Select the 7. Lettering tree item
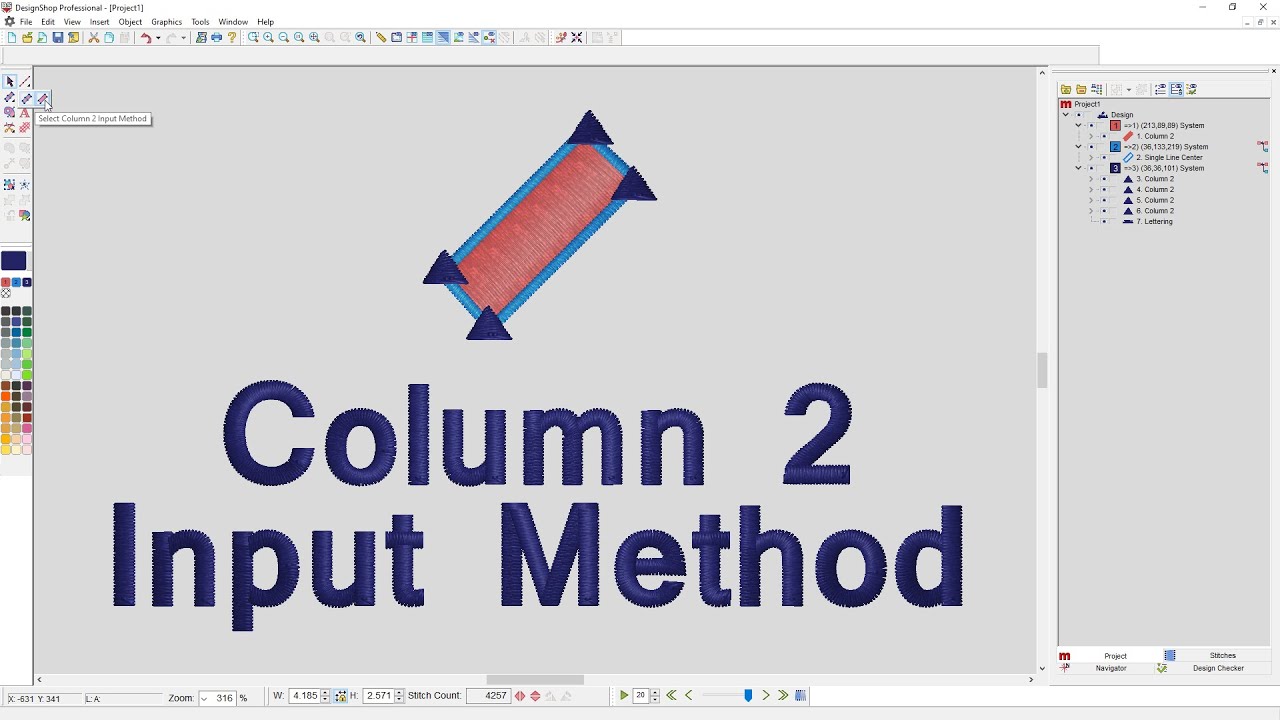 pyautogui.click(x=1154, y=221)
